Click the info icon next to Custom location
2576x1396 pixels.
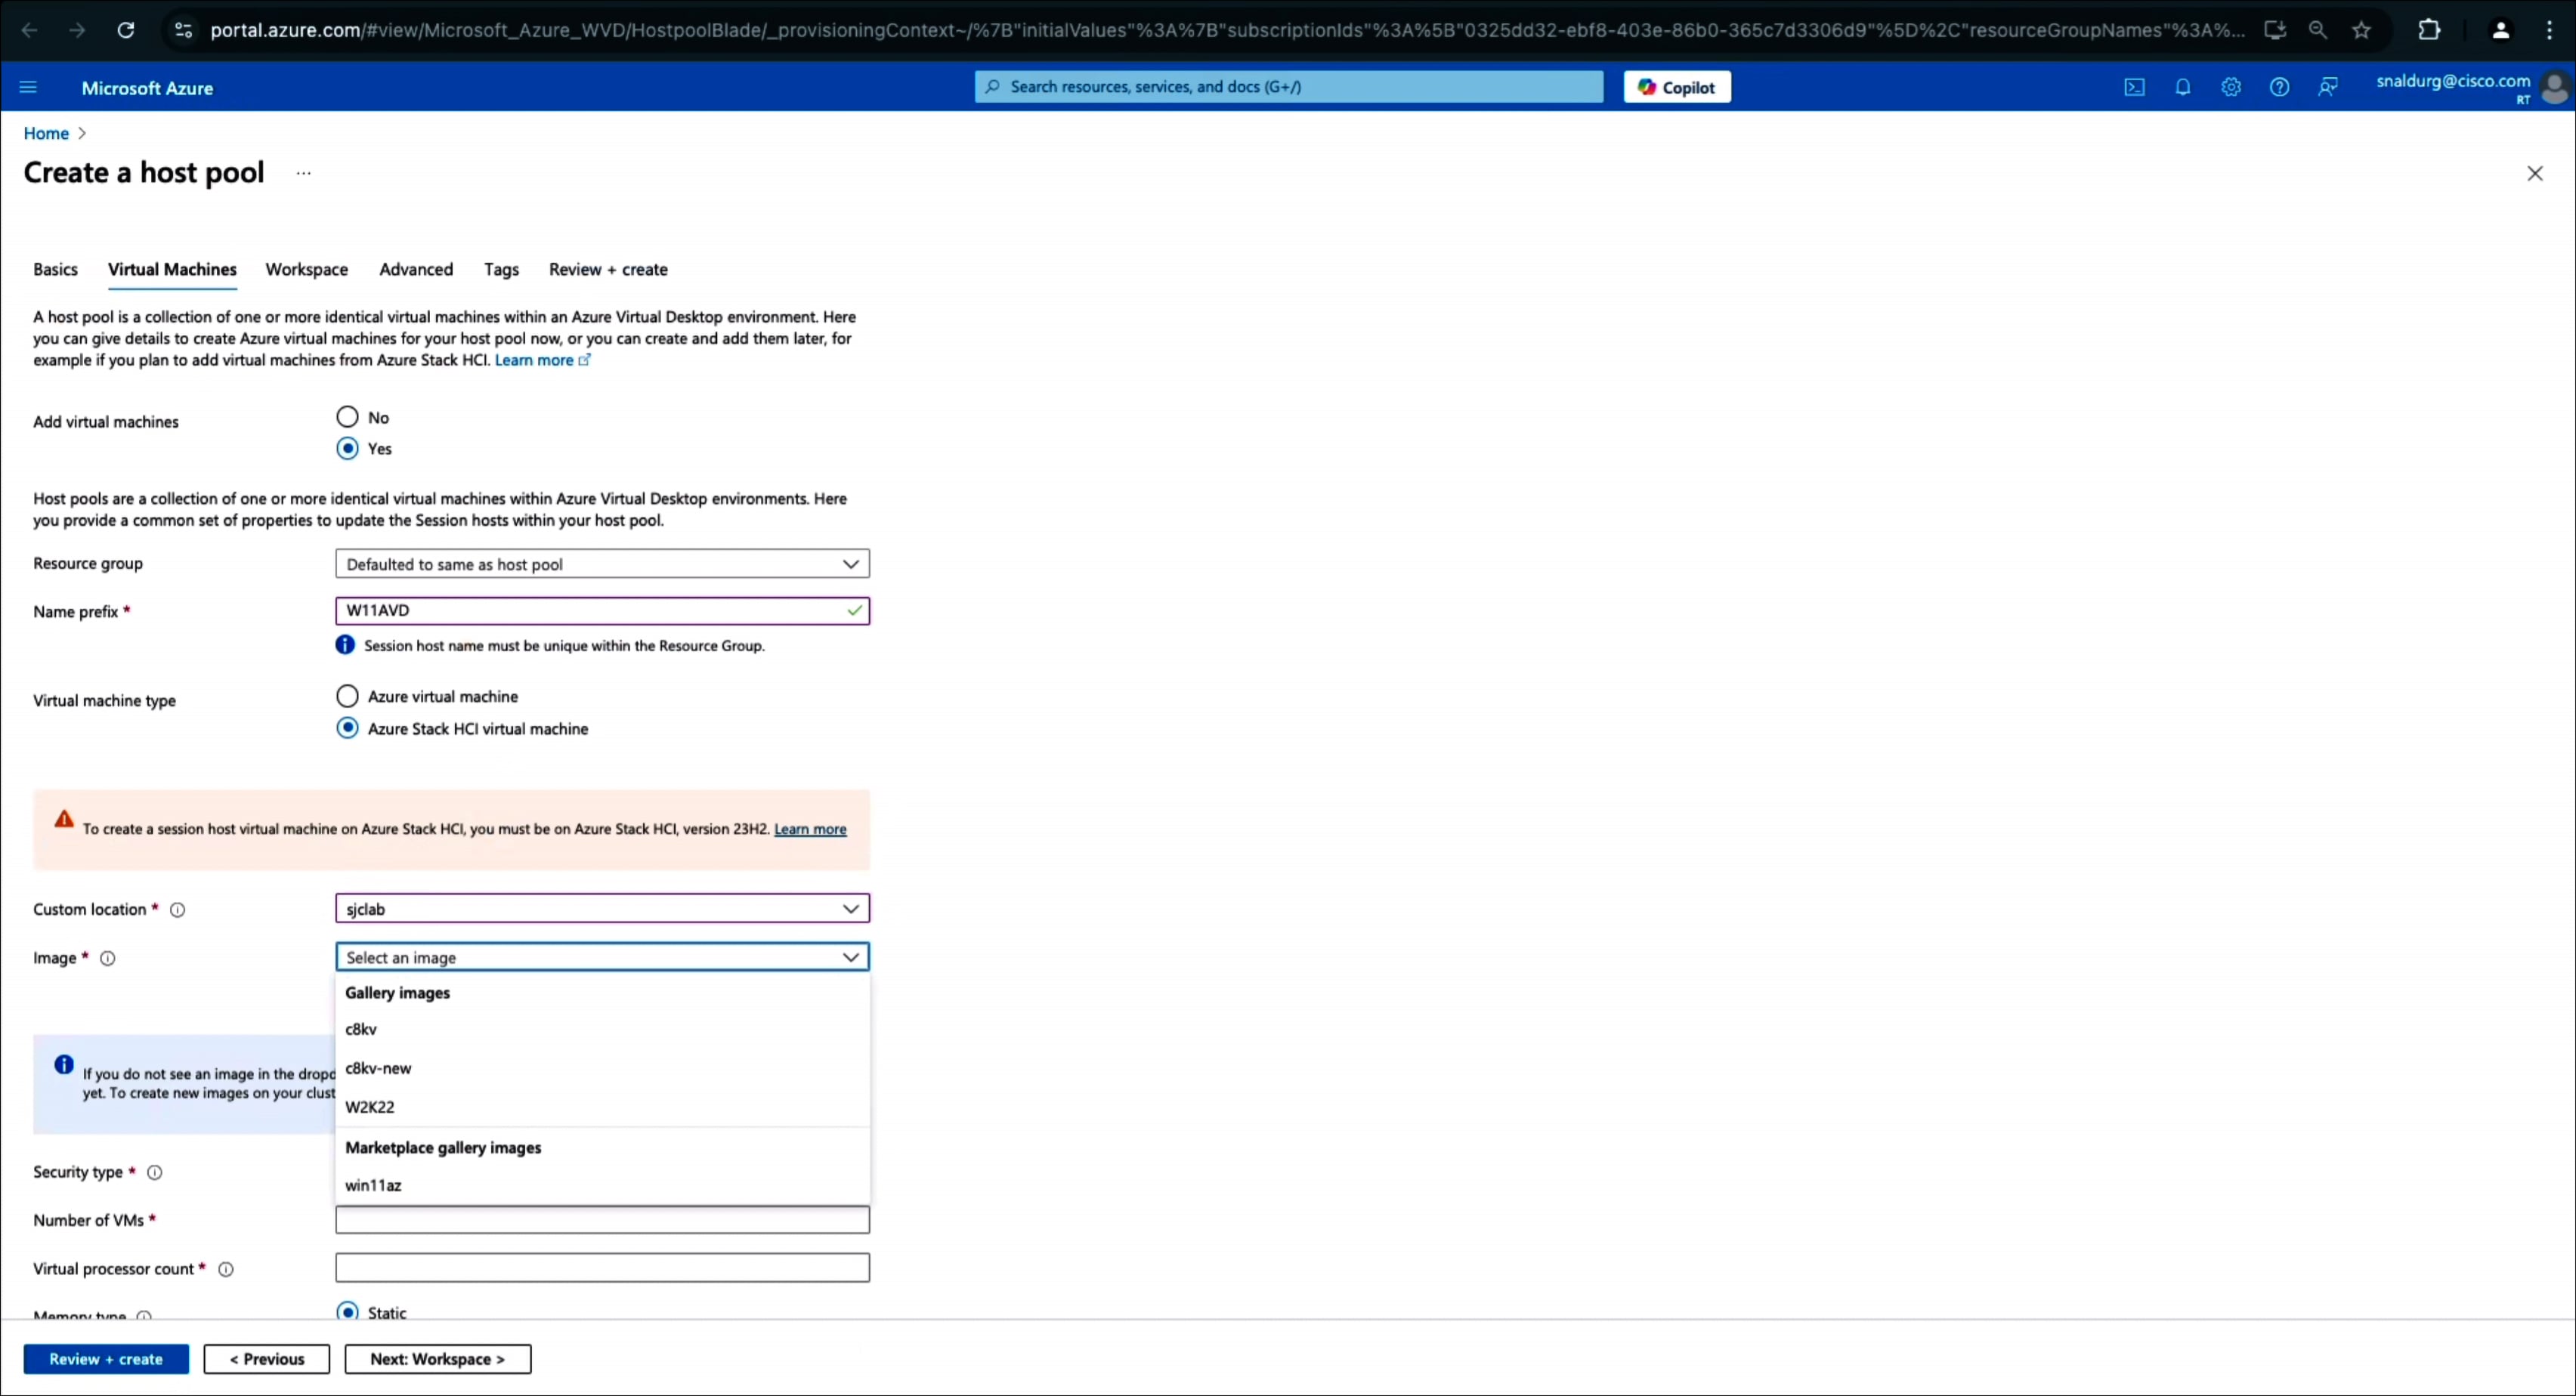coord(177,909)
